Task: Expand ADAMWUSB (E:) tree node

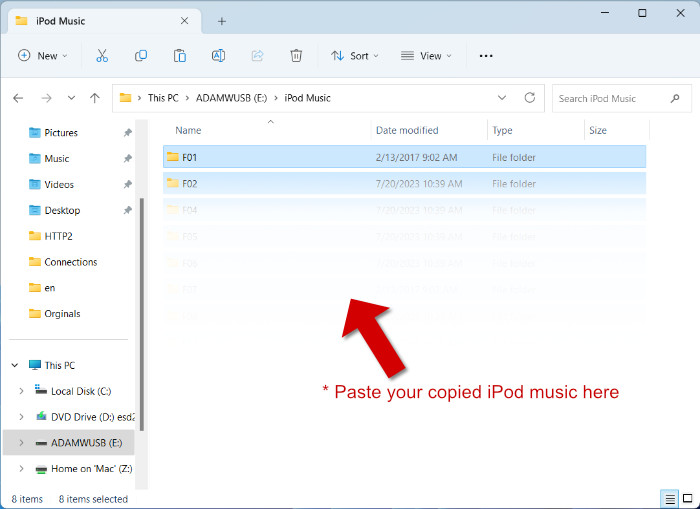Action: (x=21, y=443)
